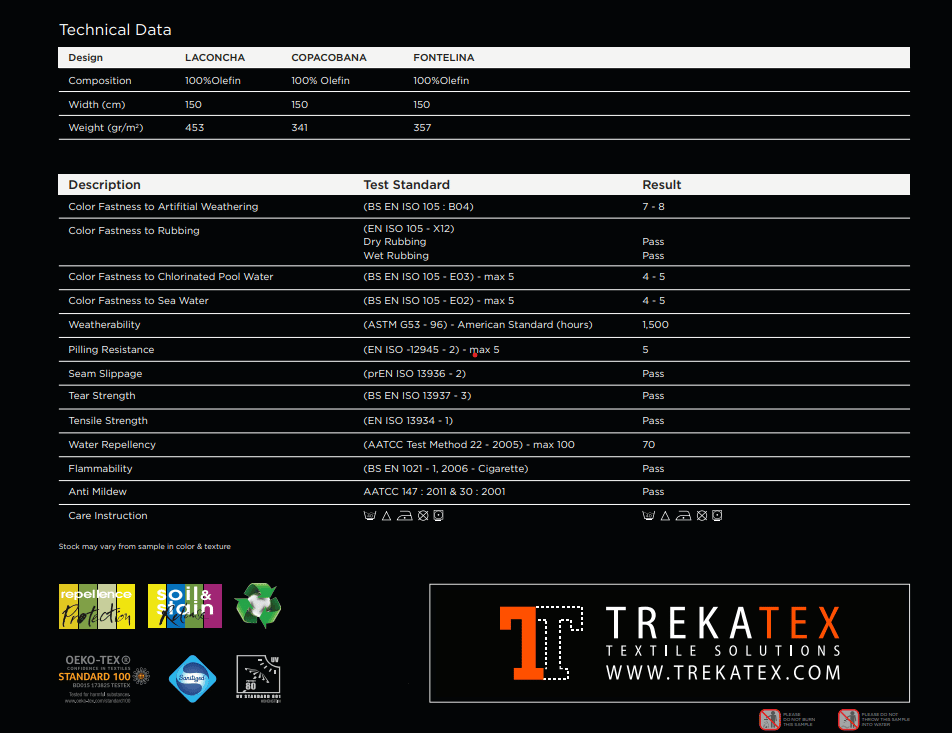Click the 100% Olefin value under COPACOBANA
The height and width of the screenshot is (733, 952).
point(320,81)
